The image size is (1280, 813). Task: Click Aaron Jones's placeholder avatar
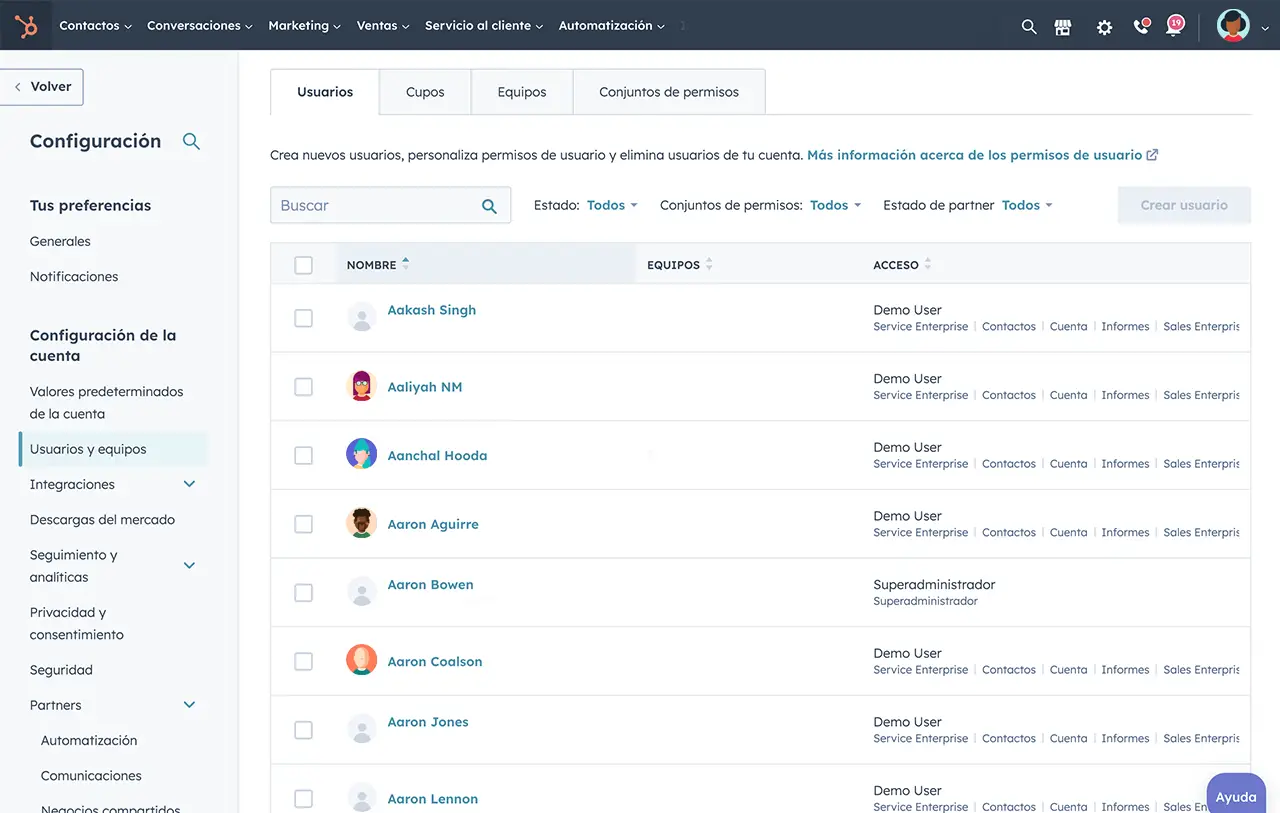click(x=361, y=729)
